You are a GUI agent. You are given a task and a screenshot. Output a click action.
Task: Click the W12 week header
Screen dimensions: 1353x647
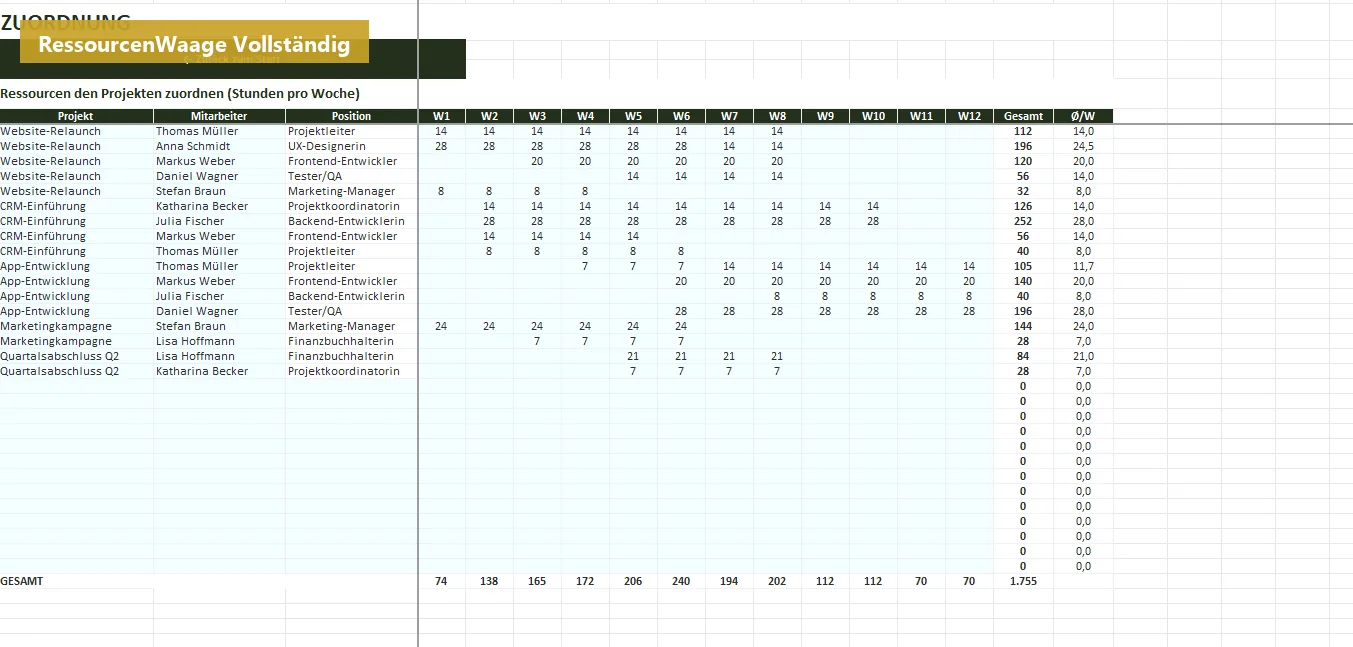click(x=969, y=116)
